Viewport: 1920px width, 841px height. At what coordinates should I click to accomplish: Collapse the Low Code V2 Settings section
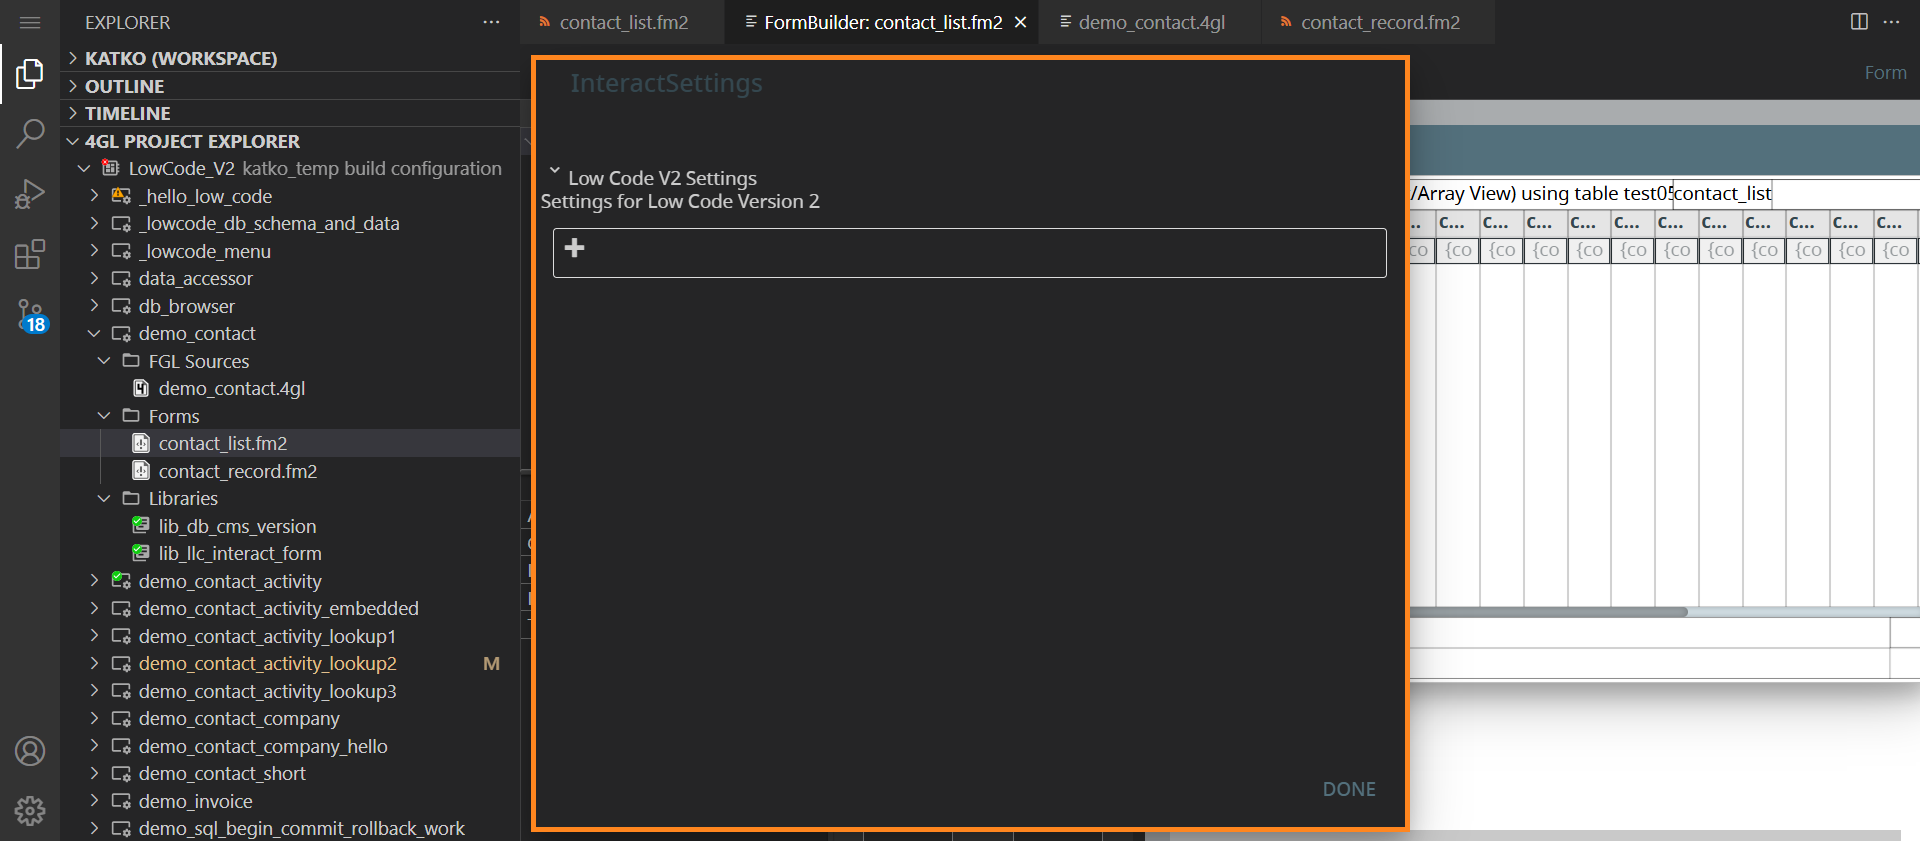(x=555, y=172)
